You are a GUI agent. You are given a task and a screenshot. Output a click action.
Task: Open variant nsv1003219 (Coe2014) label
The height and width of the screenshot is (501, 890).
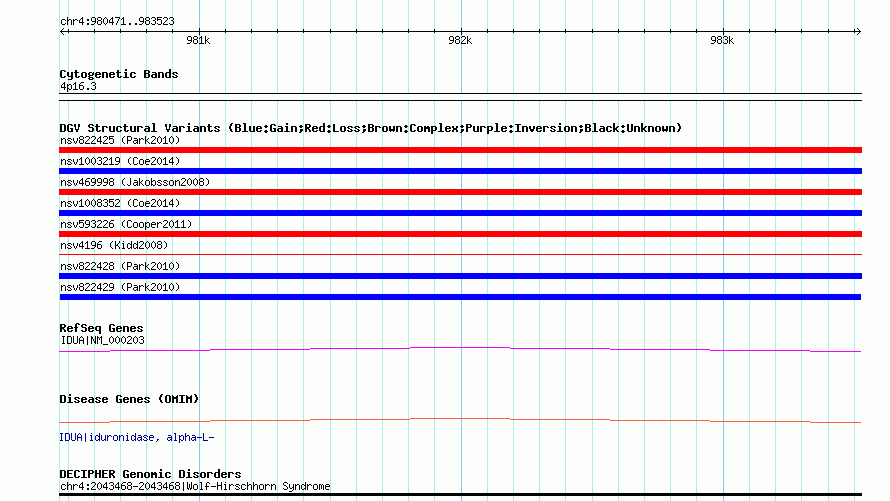coord(120,161)
